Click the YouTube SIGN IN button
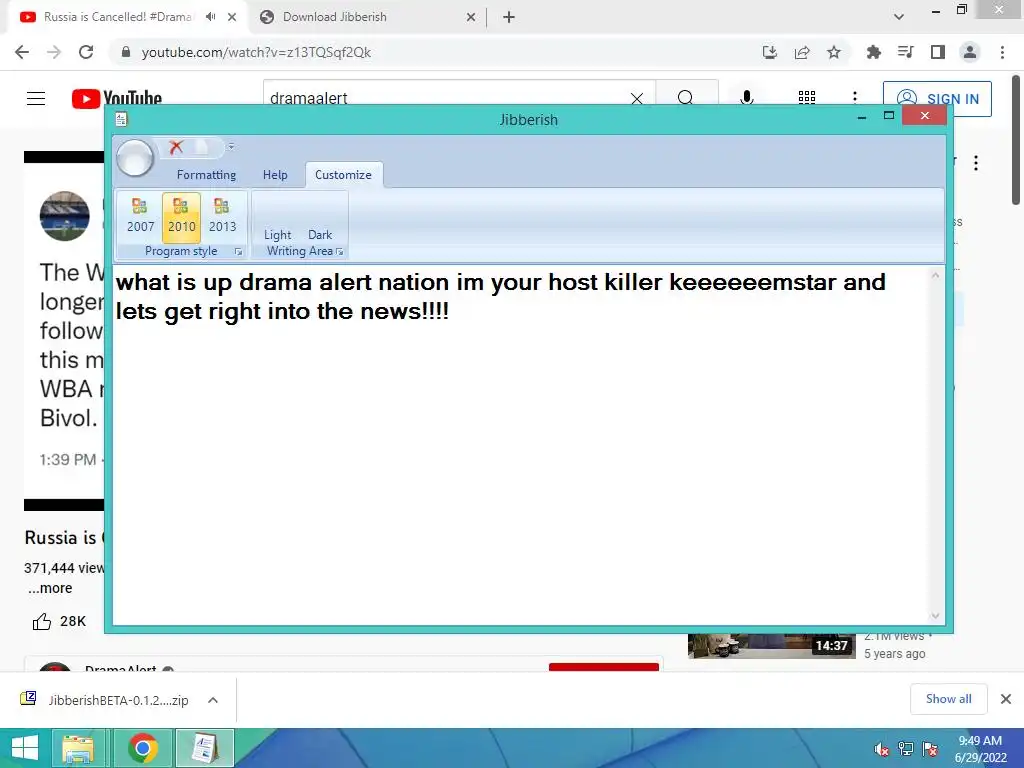This screenshot has width=1024, height=768. [x=937, y=99]
